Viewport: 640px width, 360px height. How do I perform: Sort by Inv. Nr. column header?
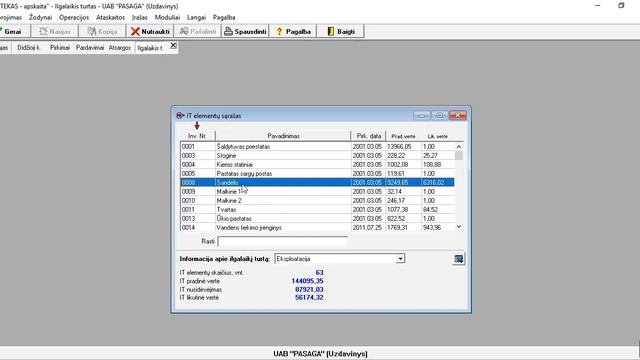pyautogui.click(x=197, y=136)
